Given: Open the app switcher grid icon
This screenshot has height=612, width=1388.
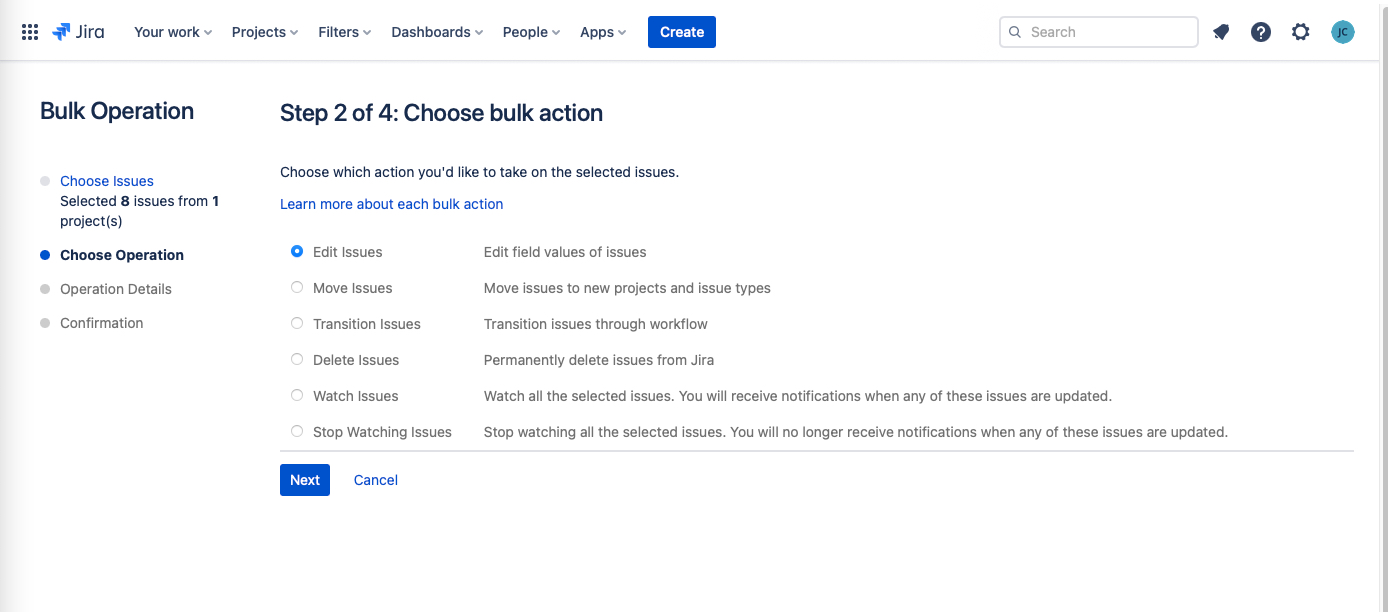Looking at the screenshot, I should pos(30,32).
